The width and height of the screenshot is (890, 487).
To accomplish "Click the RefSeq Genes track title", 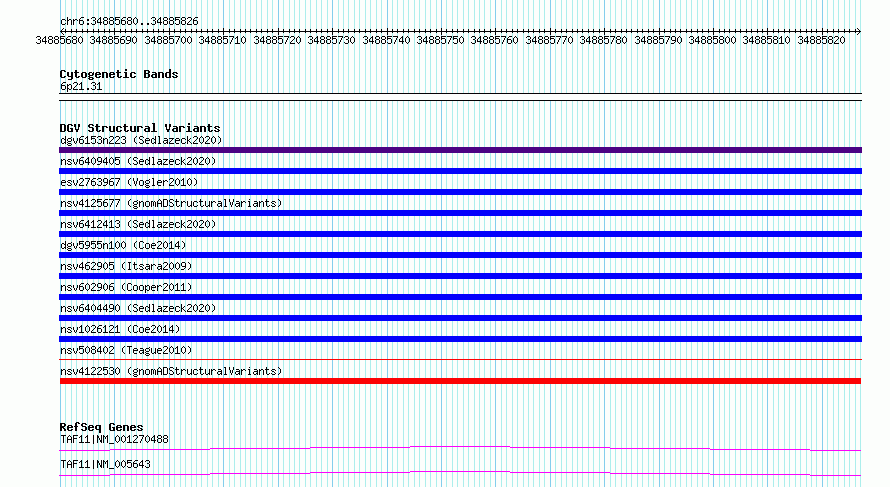I will [102, 427].
